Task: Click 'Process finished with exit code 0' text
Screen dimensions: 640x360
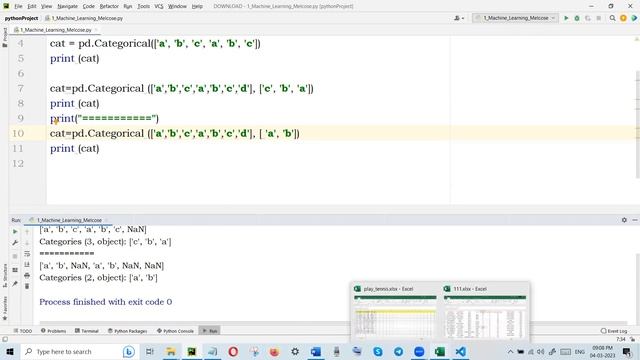Action: 105,302
